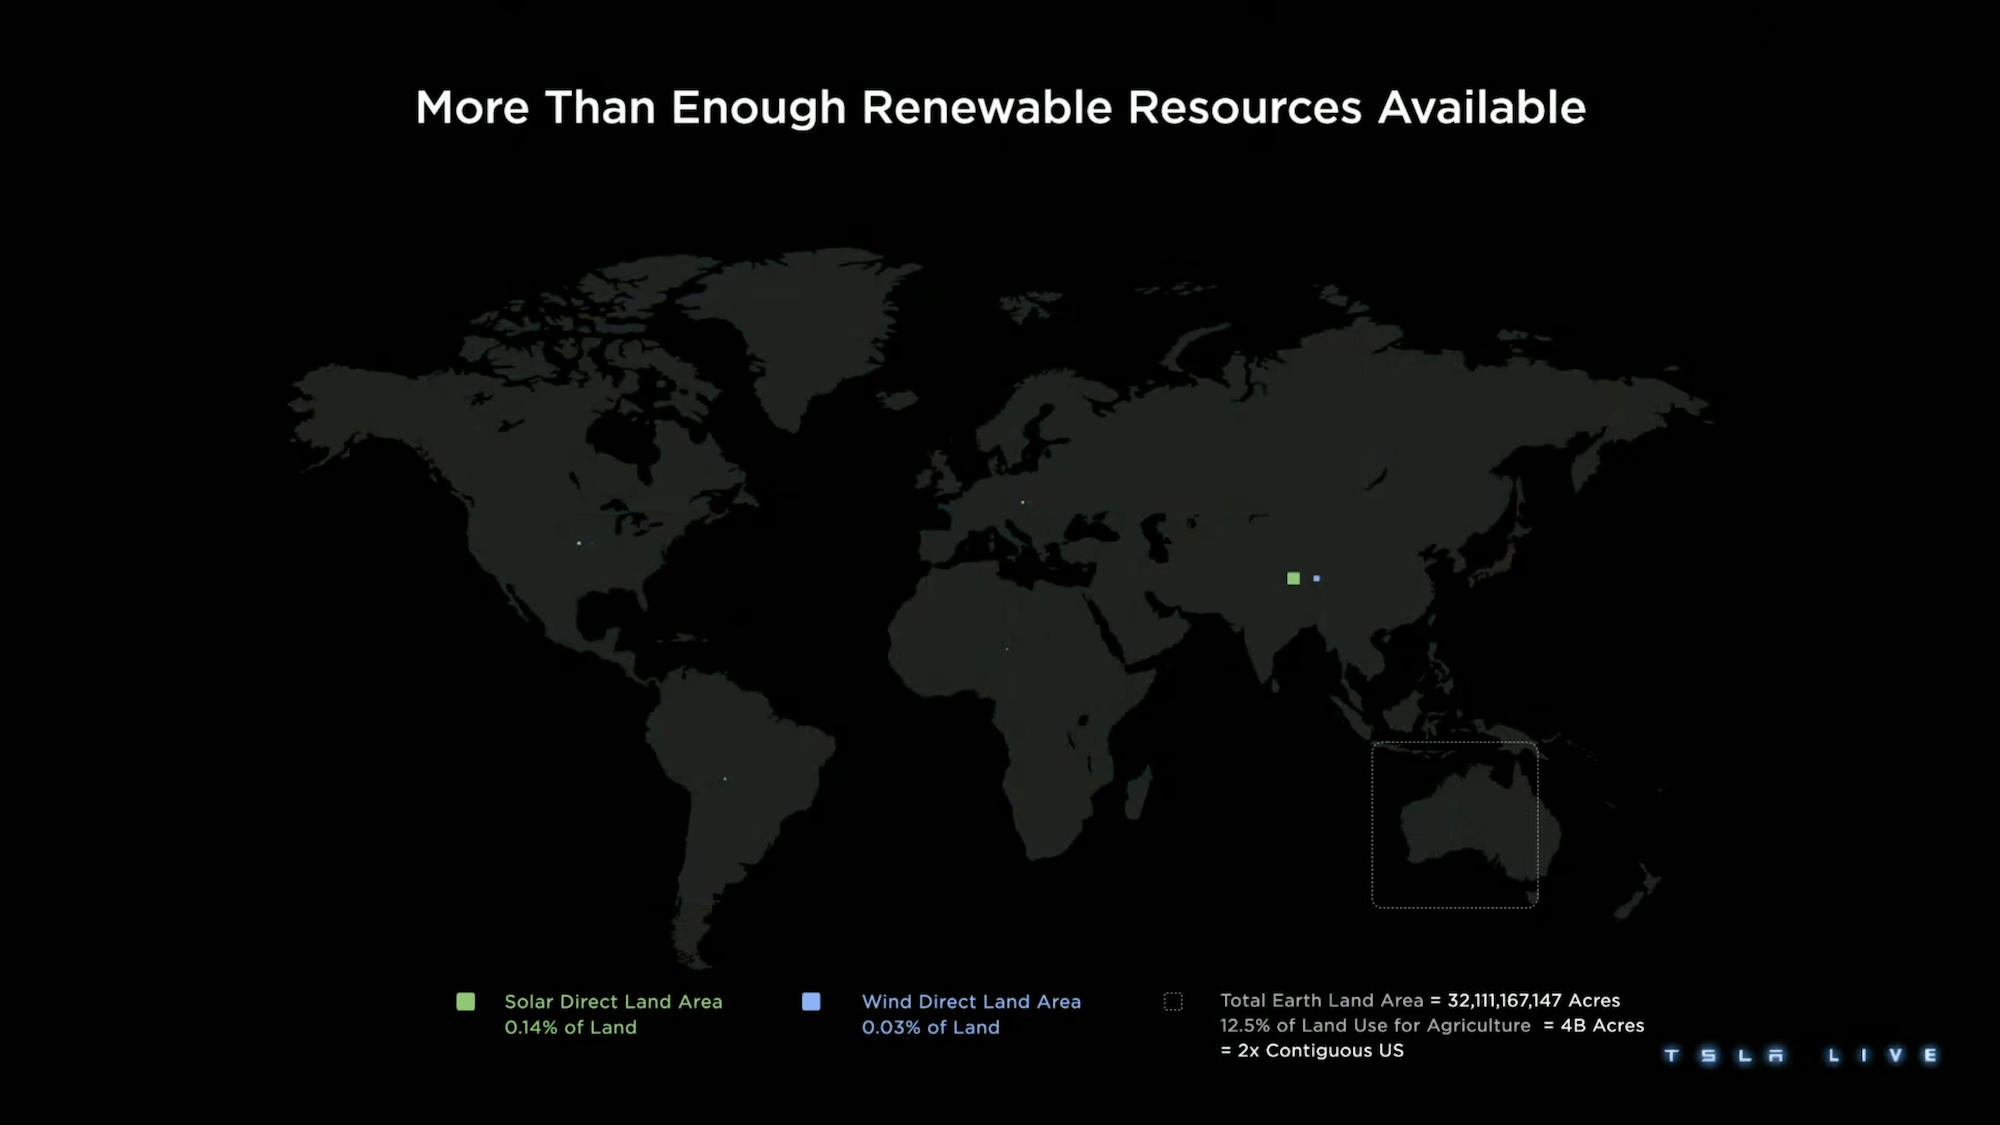Click the tiny green dot in South America

pyautogui.click(x=725, y=778)
